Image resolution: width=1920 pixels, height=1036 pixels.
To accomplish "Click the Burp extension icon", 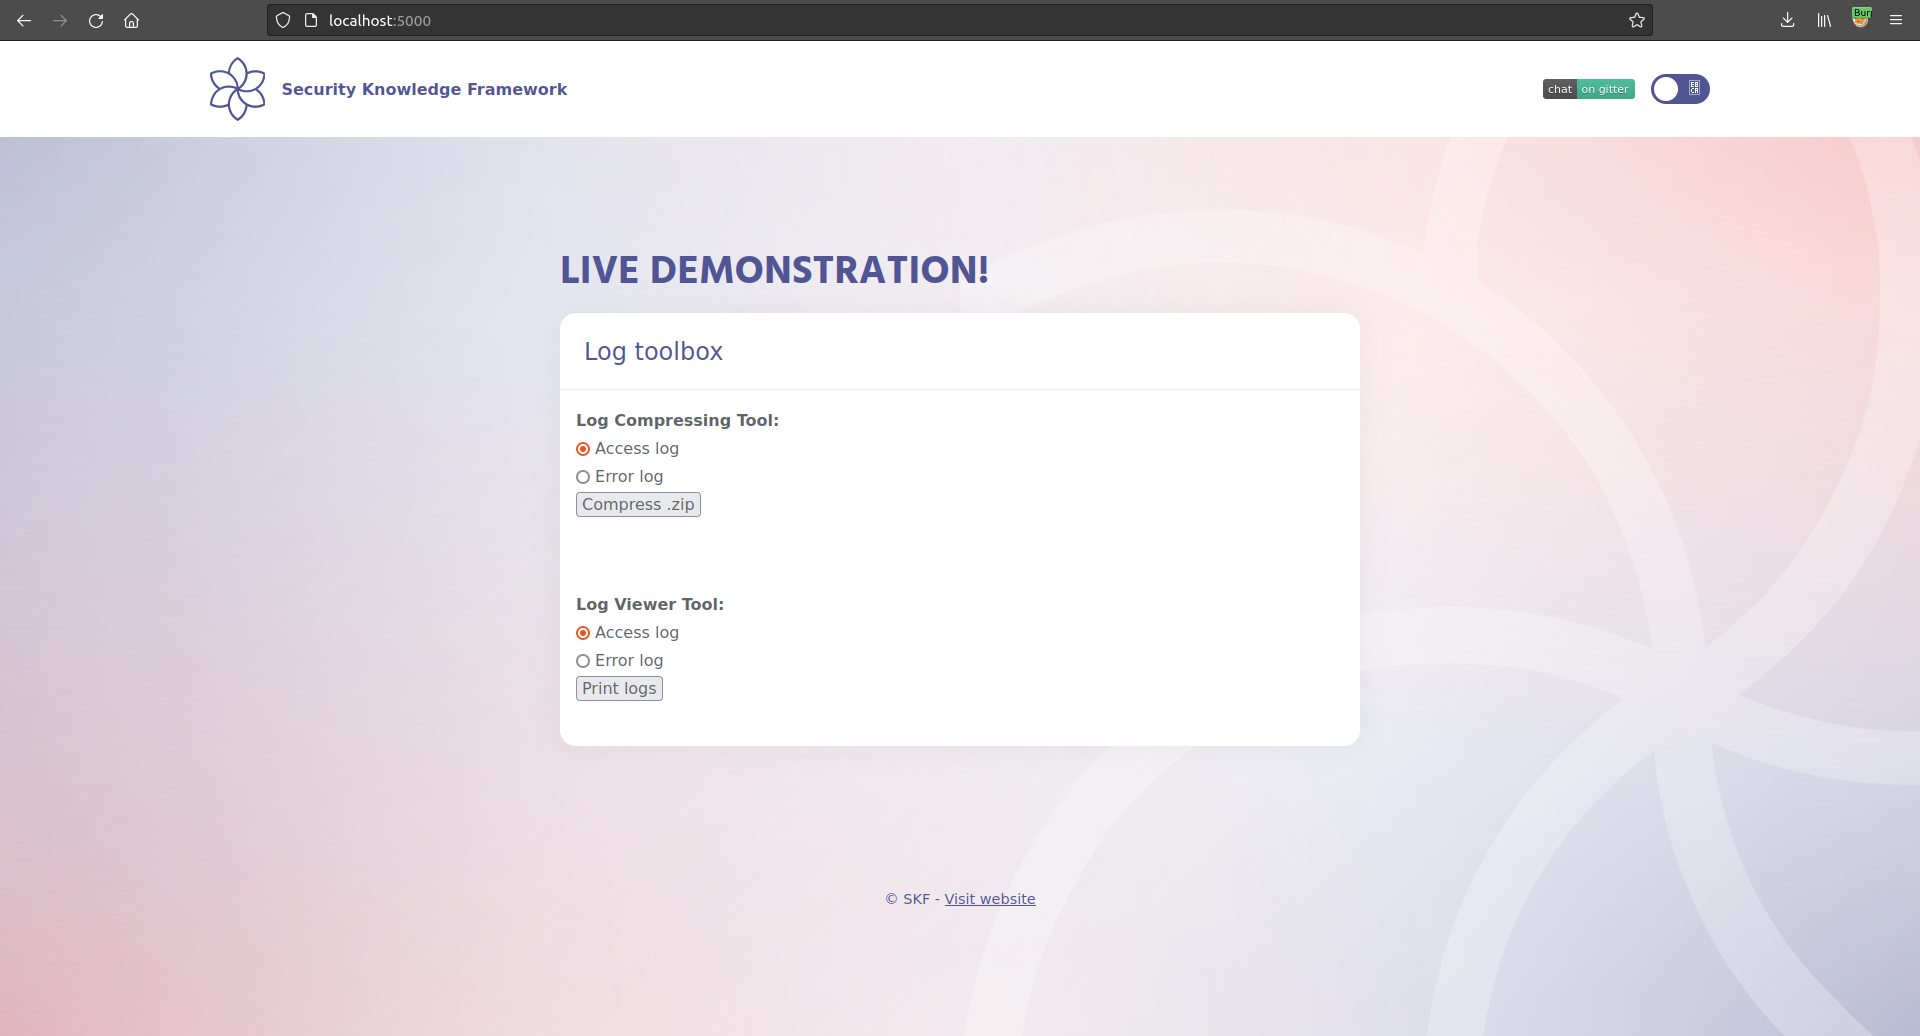I will 1861,18.
